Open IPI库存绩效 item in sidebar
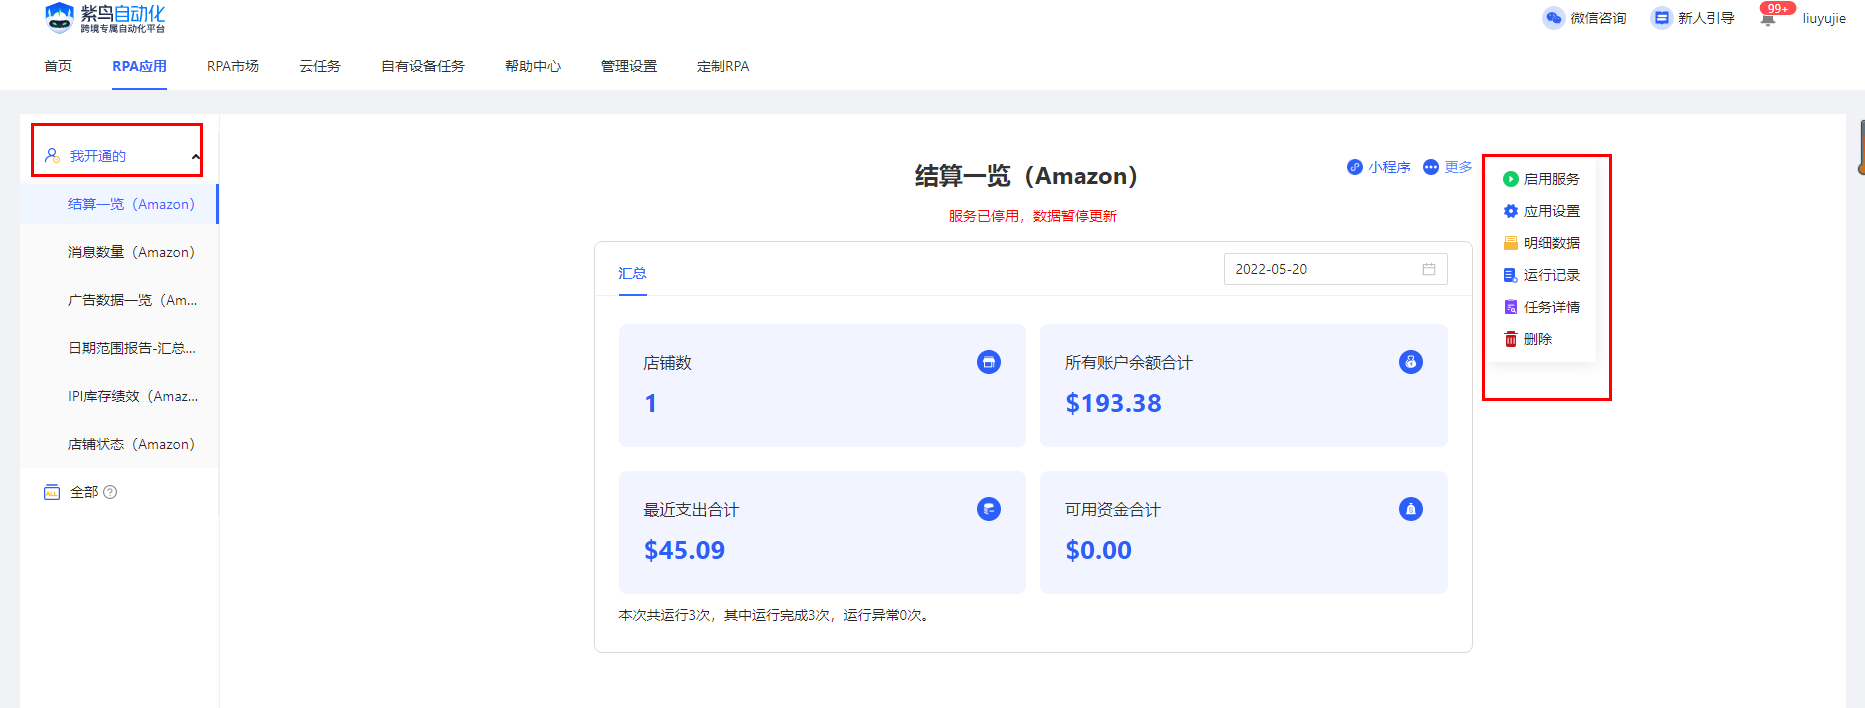 coord(119,396)
